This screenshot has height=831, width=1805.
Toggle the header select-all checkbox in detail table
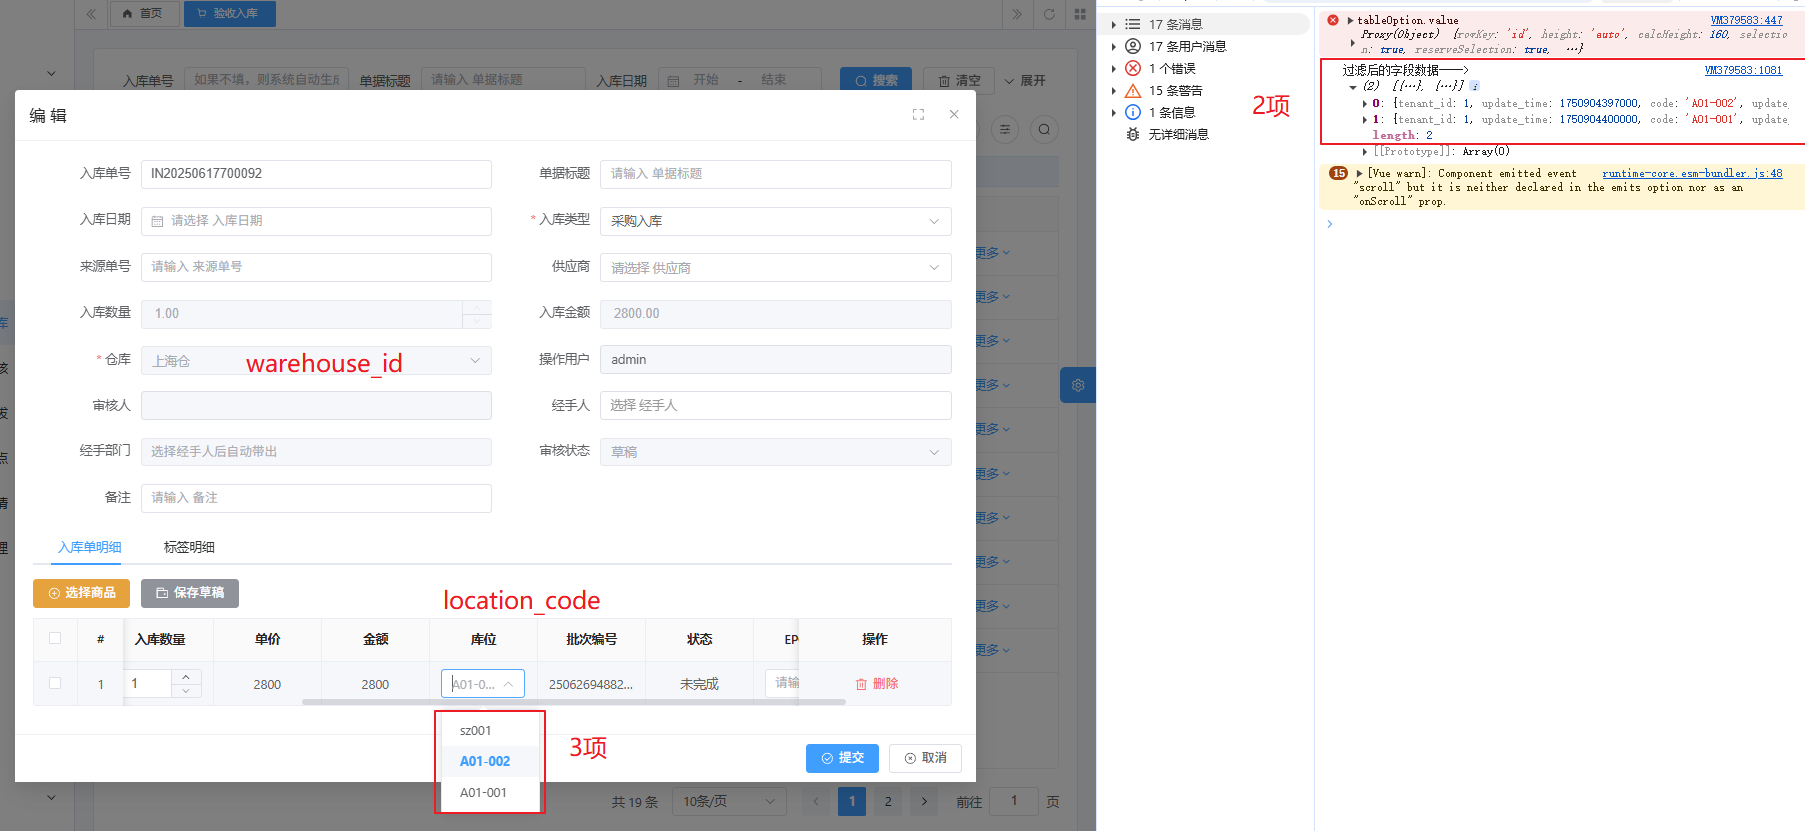tap(55, 638)
